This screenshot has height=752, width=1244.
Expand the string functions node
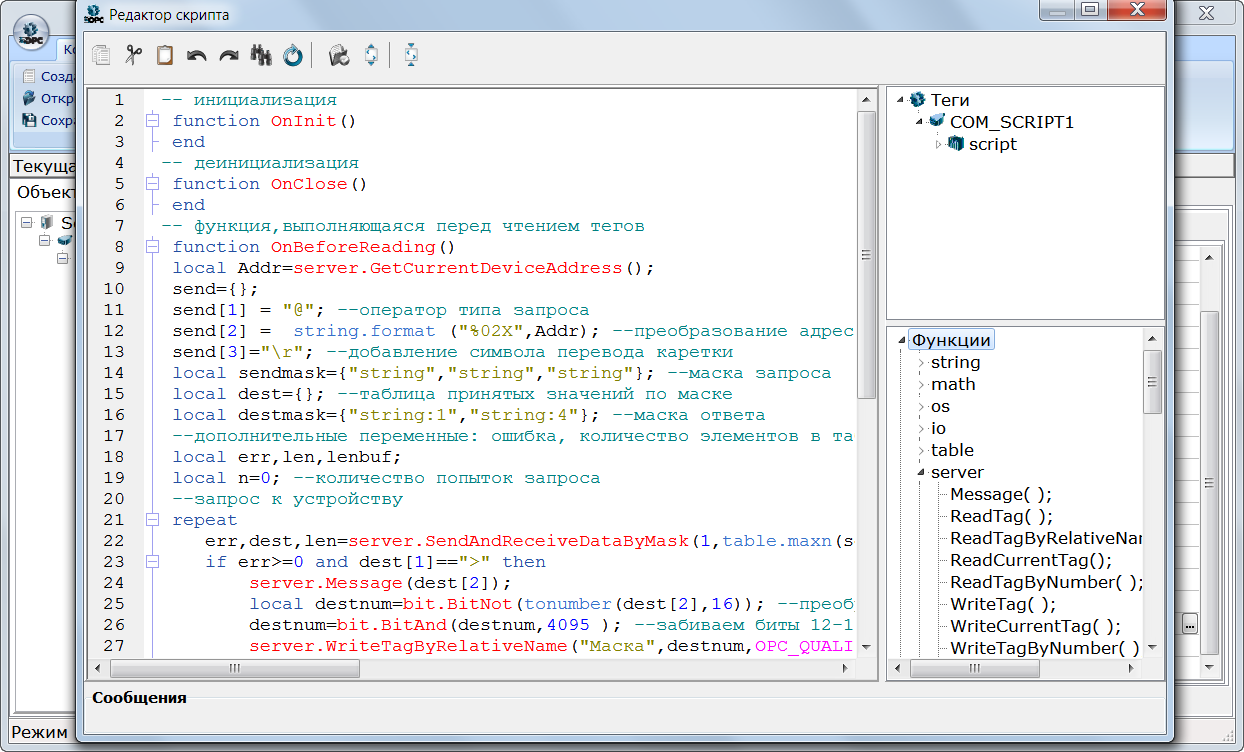[x=921, y=363]
